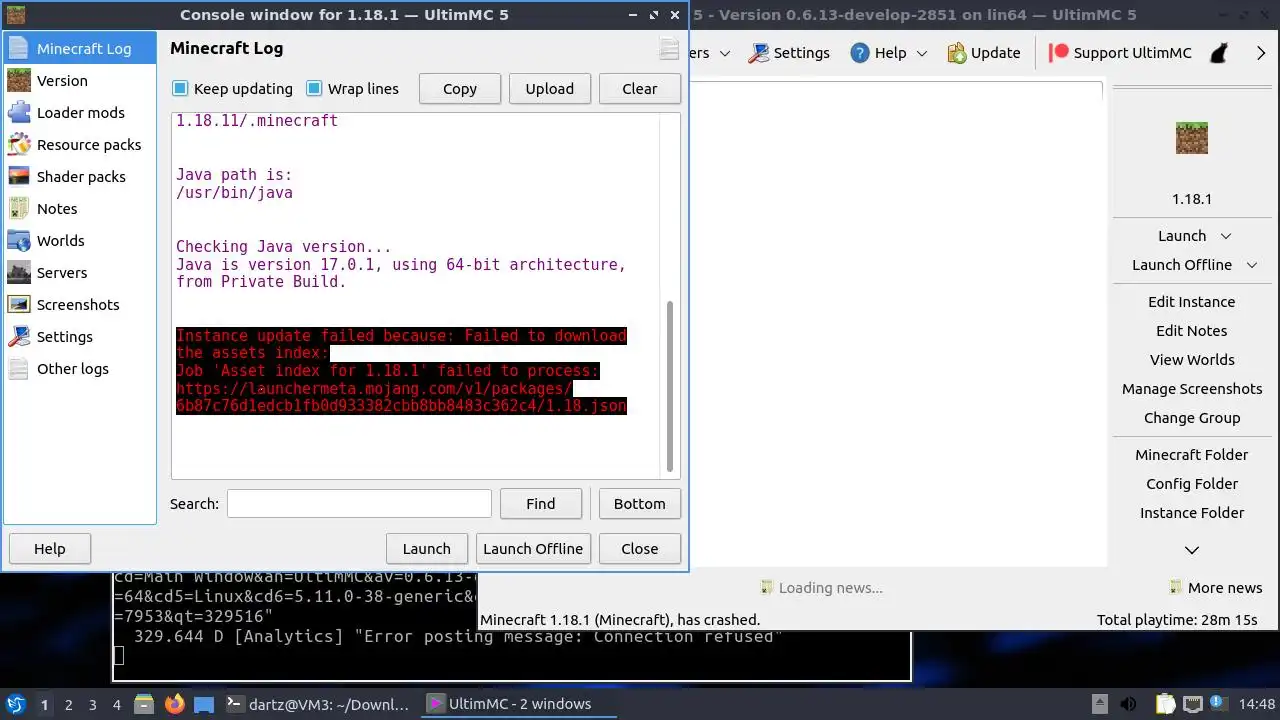Viewport: 1280px width, 720px height.
Task: Click the '/usr/bin/java' path line
Action: click(x=234, y=192)
